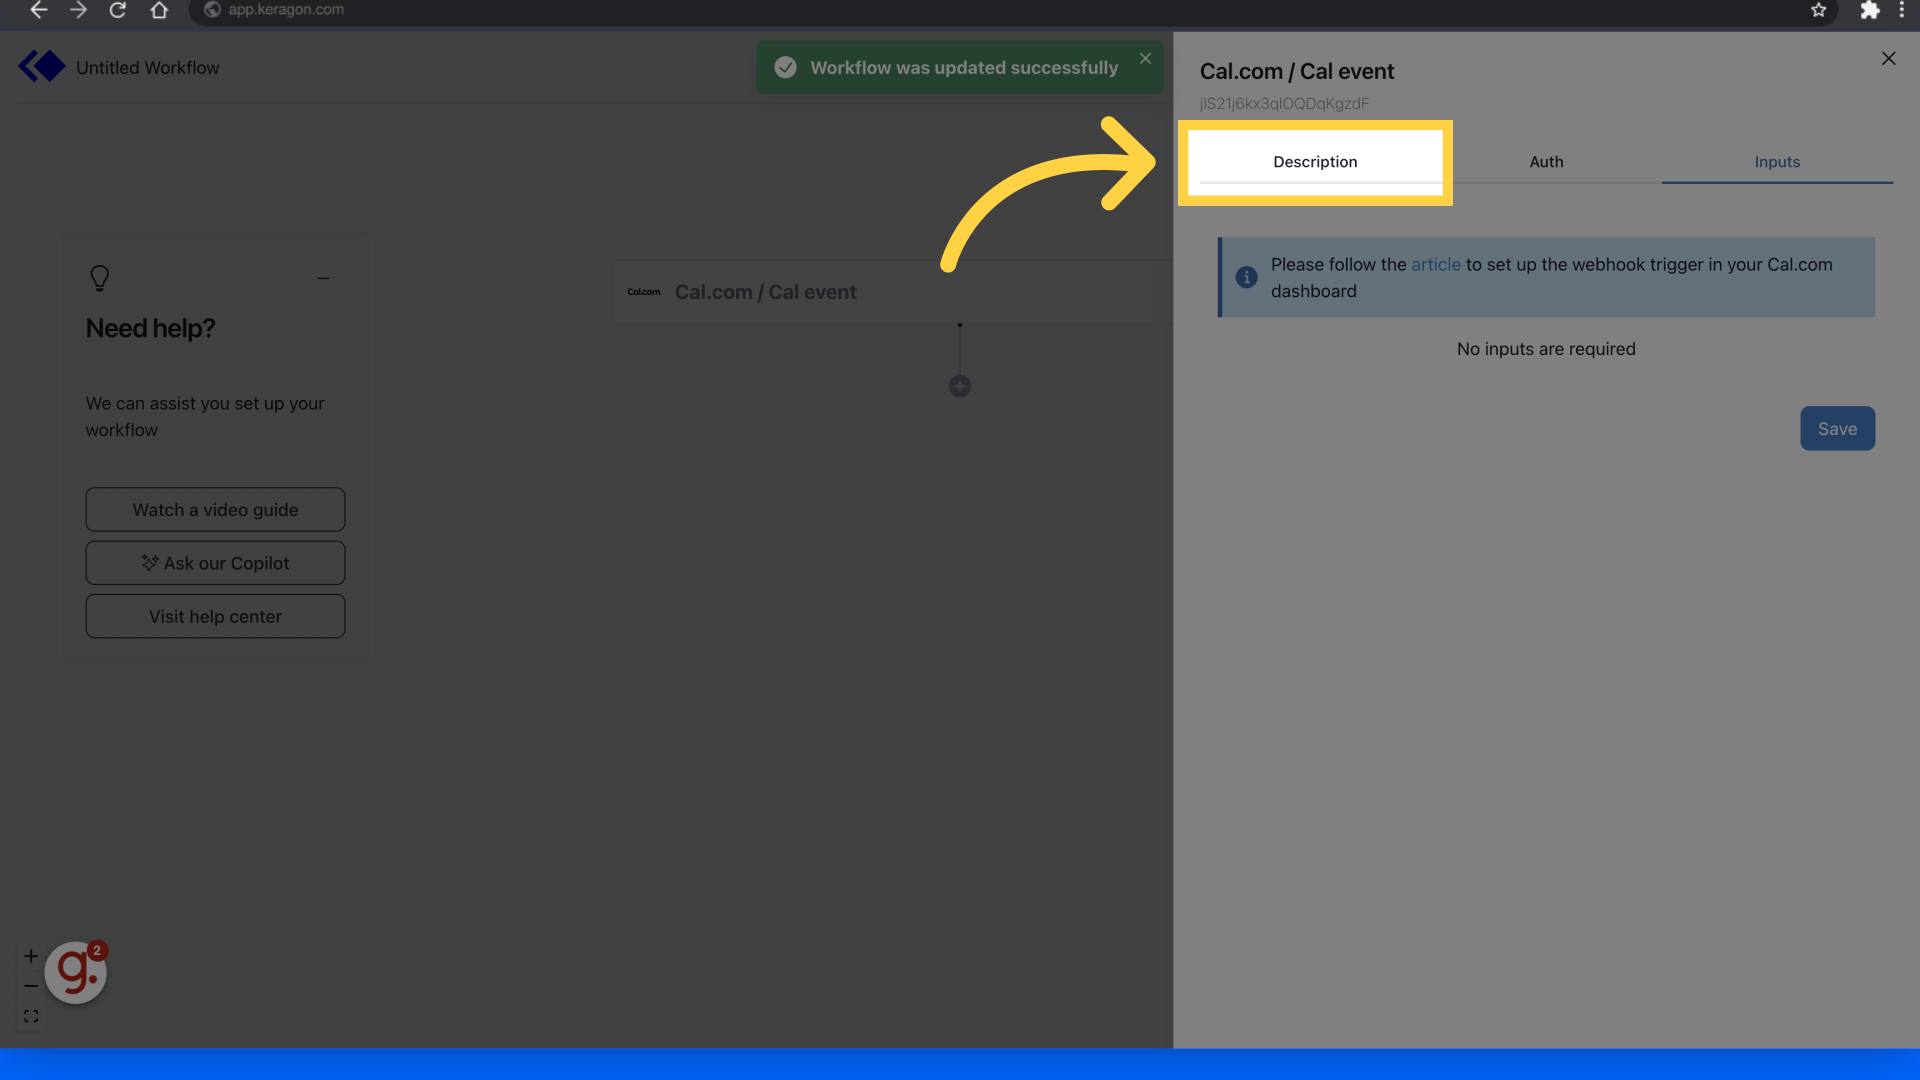Dismiss the workflow updated success notification
This screenshot has height=1080, width=1920.
point(1145,59)
